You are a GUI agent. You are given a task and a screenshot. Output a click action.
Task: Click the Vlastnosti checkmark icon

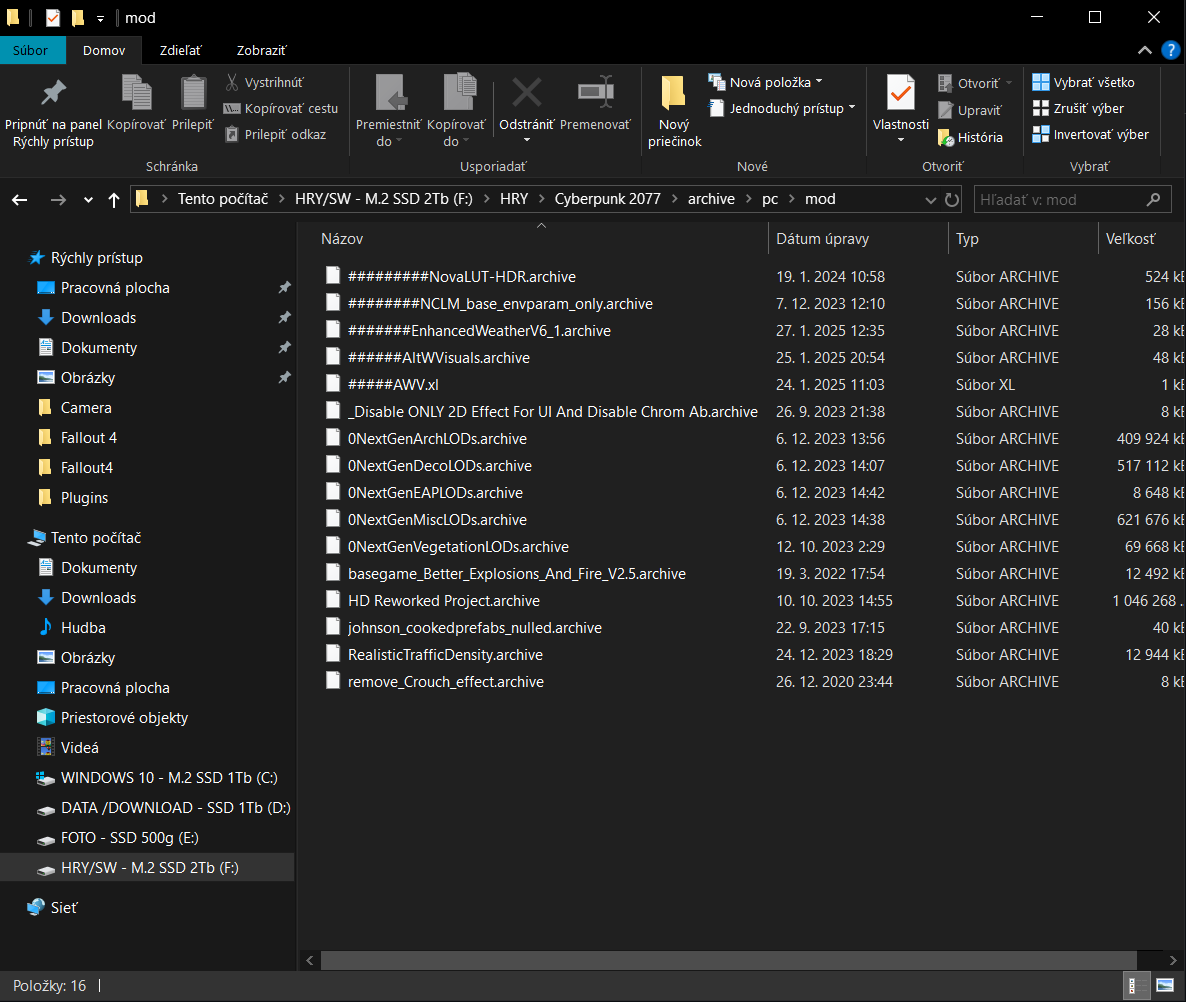901,93
